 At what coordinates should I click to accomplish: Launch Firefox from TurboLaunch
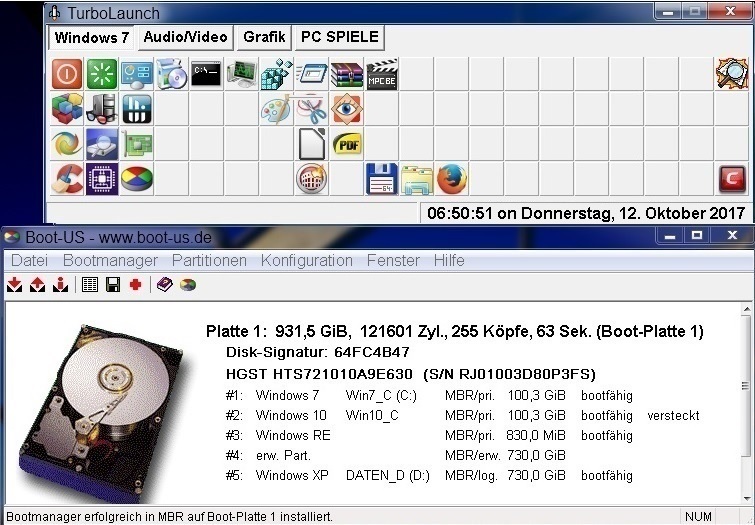[x=452, y=179]
